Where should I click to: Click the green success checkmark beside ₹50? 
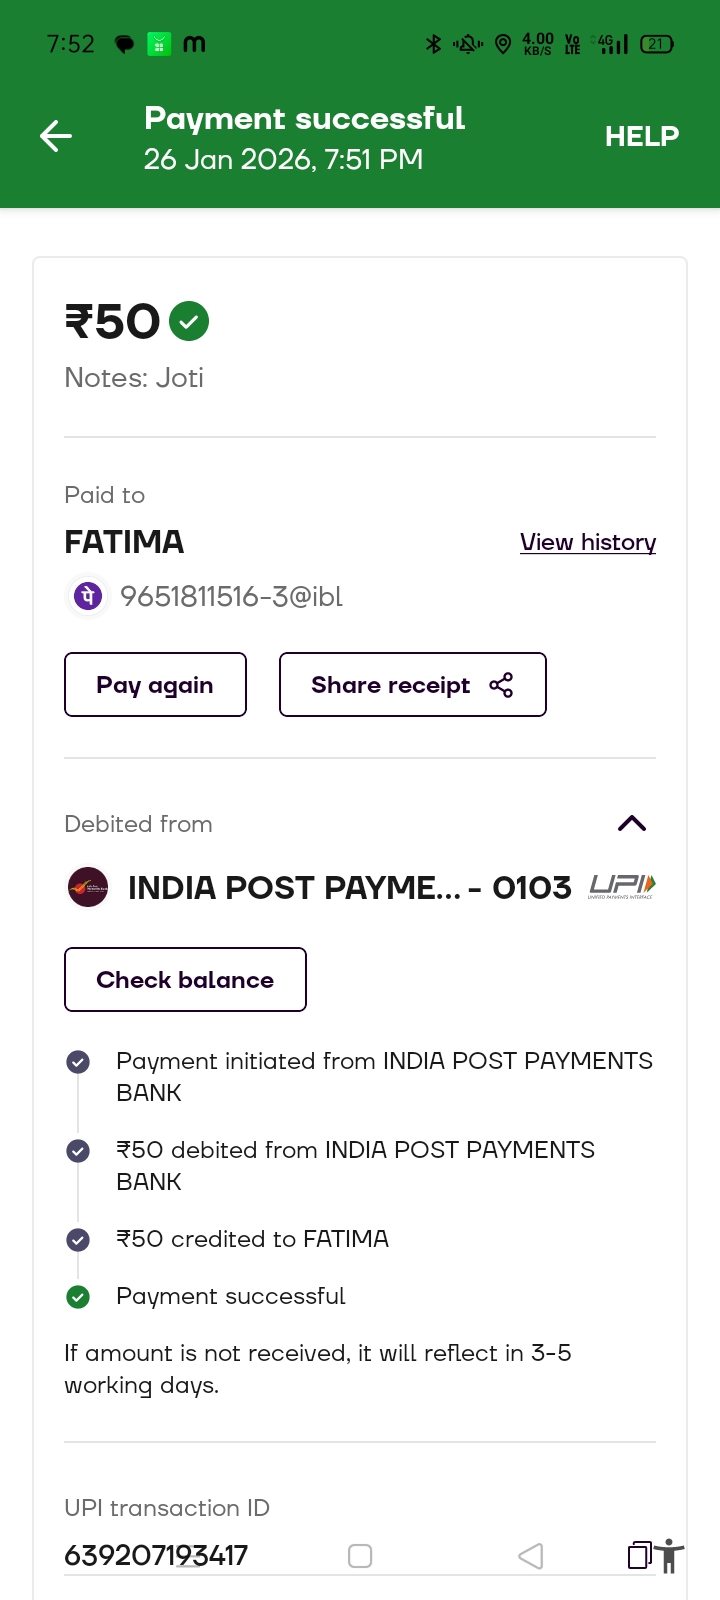click(189, 321)
